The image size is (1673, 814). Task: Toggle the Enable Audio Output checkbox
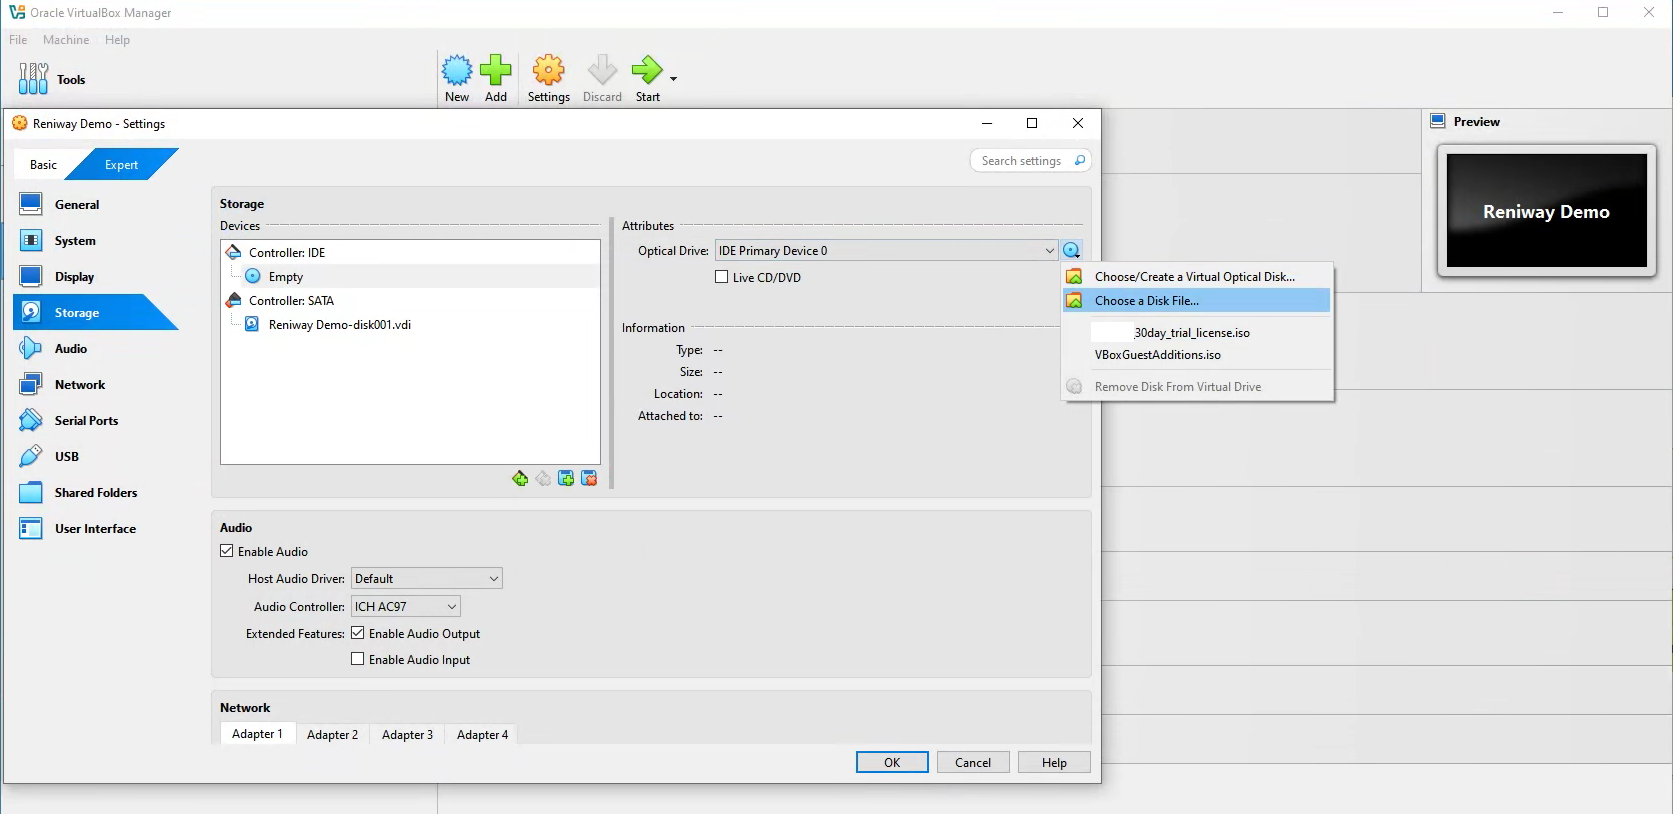(x=357, y=633)
